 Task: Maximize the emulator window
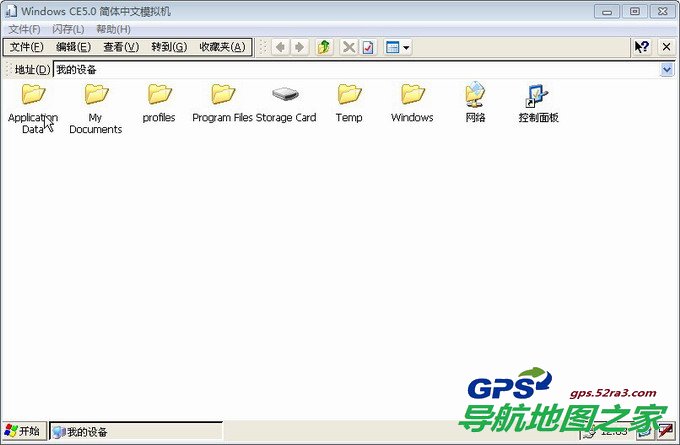coord(634,11)
